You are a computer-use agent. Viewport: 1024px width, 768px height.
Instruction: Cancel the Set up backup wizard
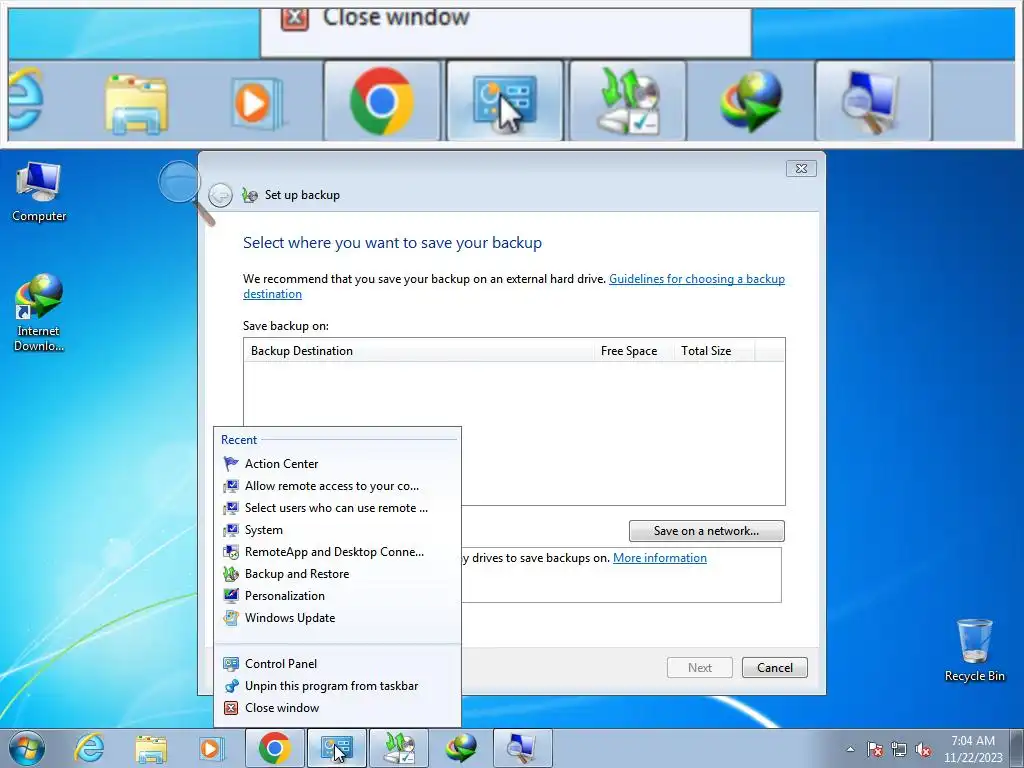pos(775,667)
